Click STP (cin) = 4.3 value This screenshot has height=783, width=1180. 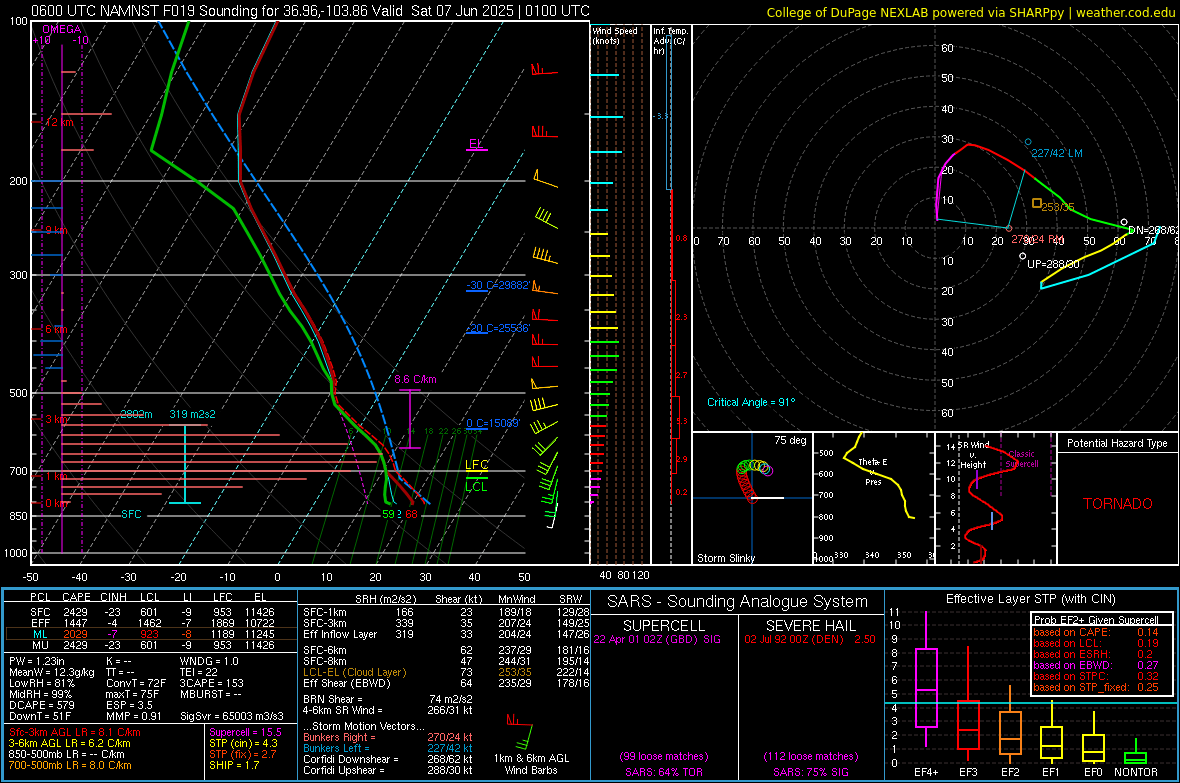[x=243, y=743]
